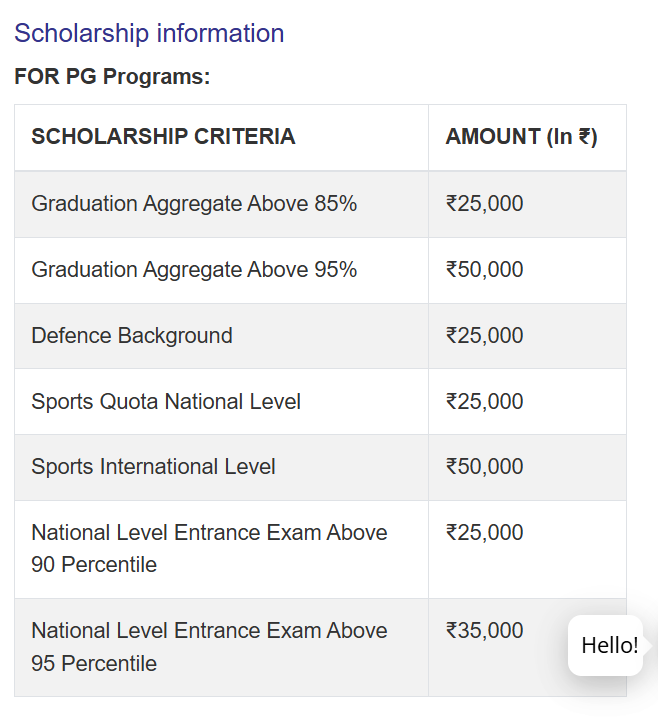This screenshot has height=717, width=658.
Task: Click Sports International Level cell
Action: (153, 467)
